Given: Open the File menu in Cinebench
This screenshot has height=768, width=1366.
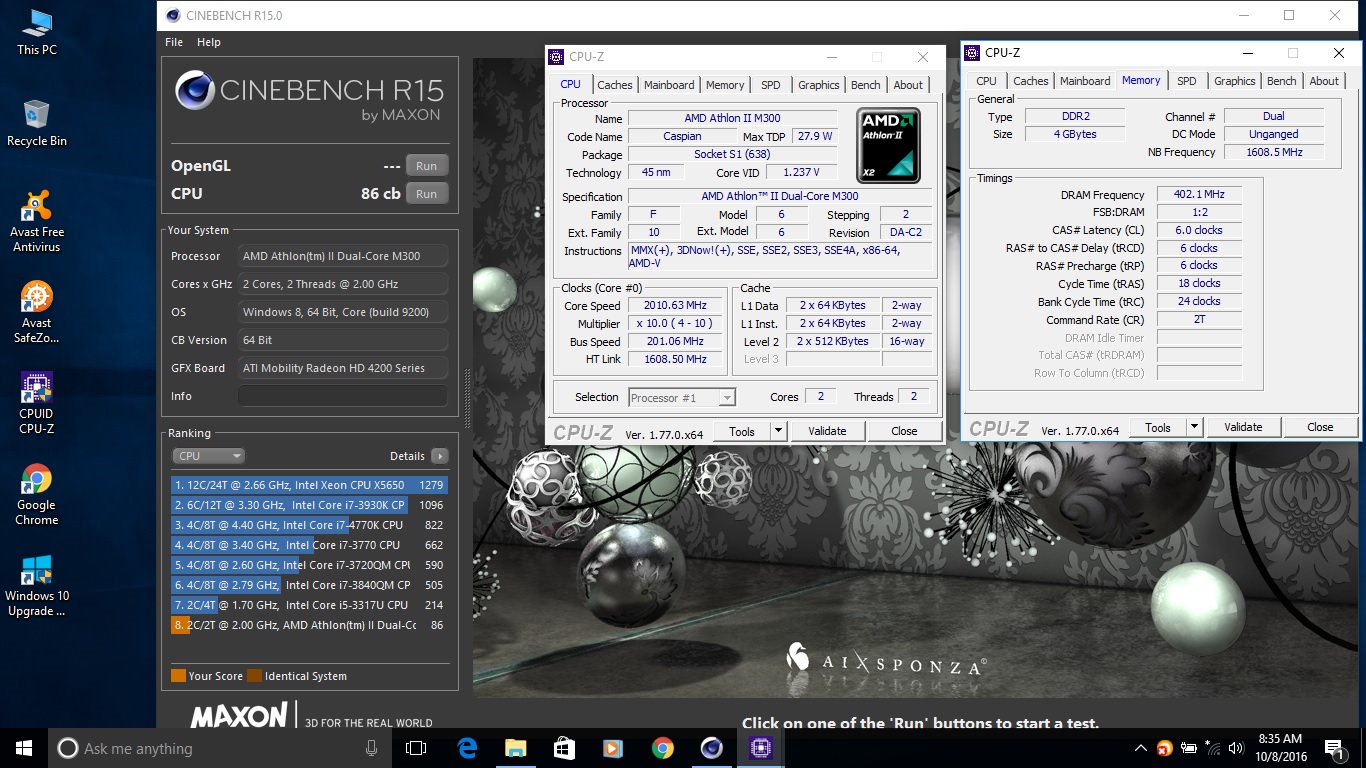Looking at the screenshot, I should tap(174, 42).
